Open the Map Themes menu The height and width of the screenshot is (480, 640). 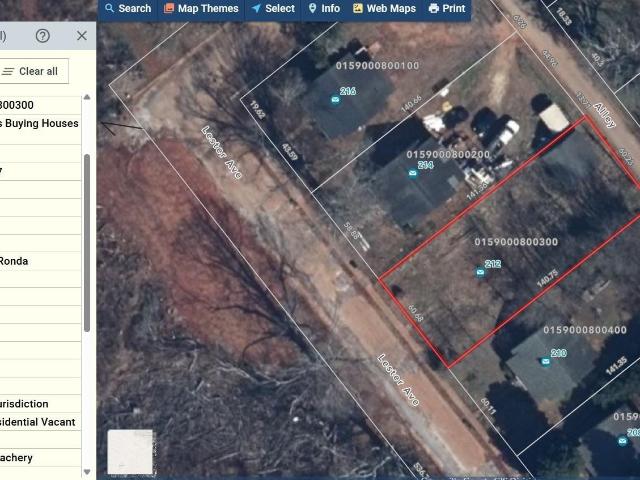[x=201, y=9]
